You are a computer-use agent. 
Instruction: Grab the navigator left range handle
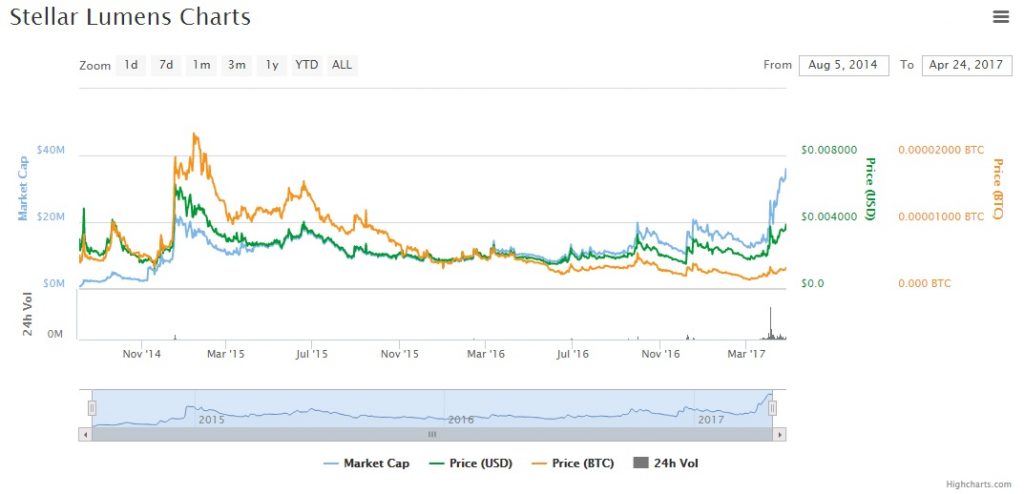[x=92, y=408]
